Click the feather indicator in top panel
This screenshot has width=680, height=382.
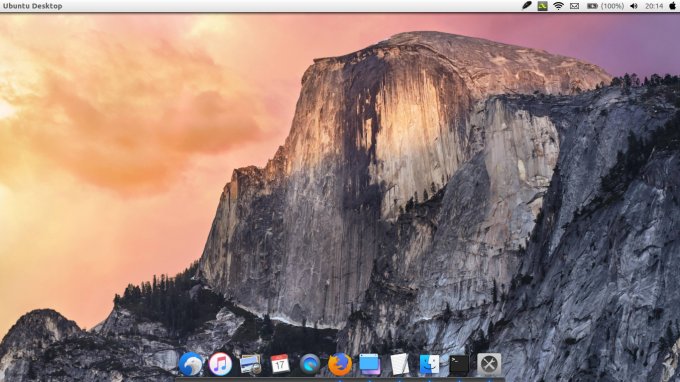(x=526, y=6)
